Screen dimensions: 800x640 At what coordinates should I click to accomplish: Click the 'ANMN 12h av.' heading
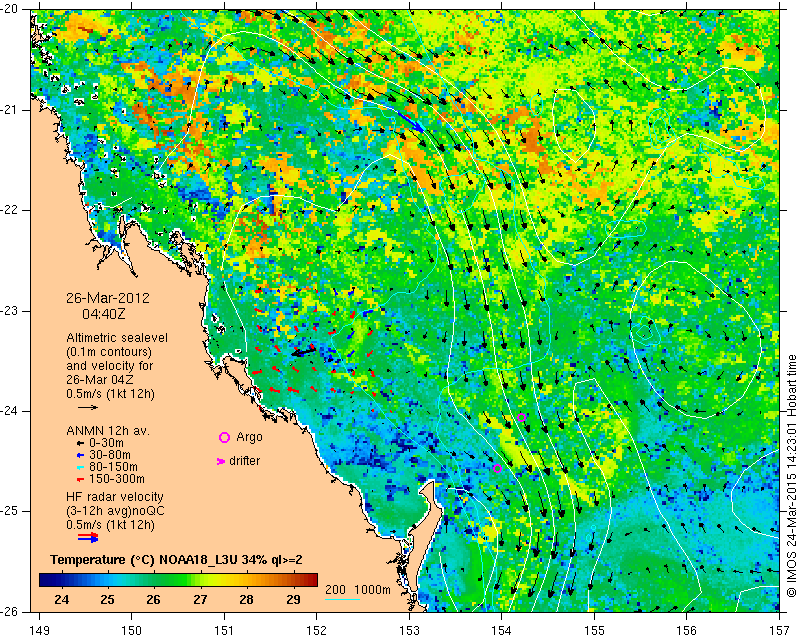108,430
